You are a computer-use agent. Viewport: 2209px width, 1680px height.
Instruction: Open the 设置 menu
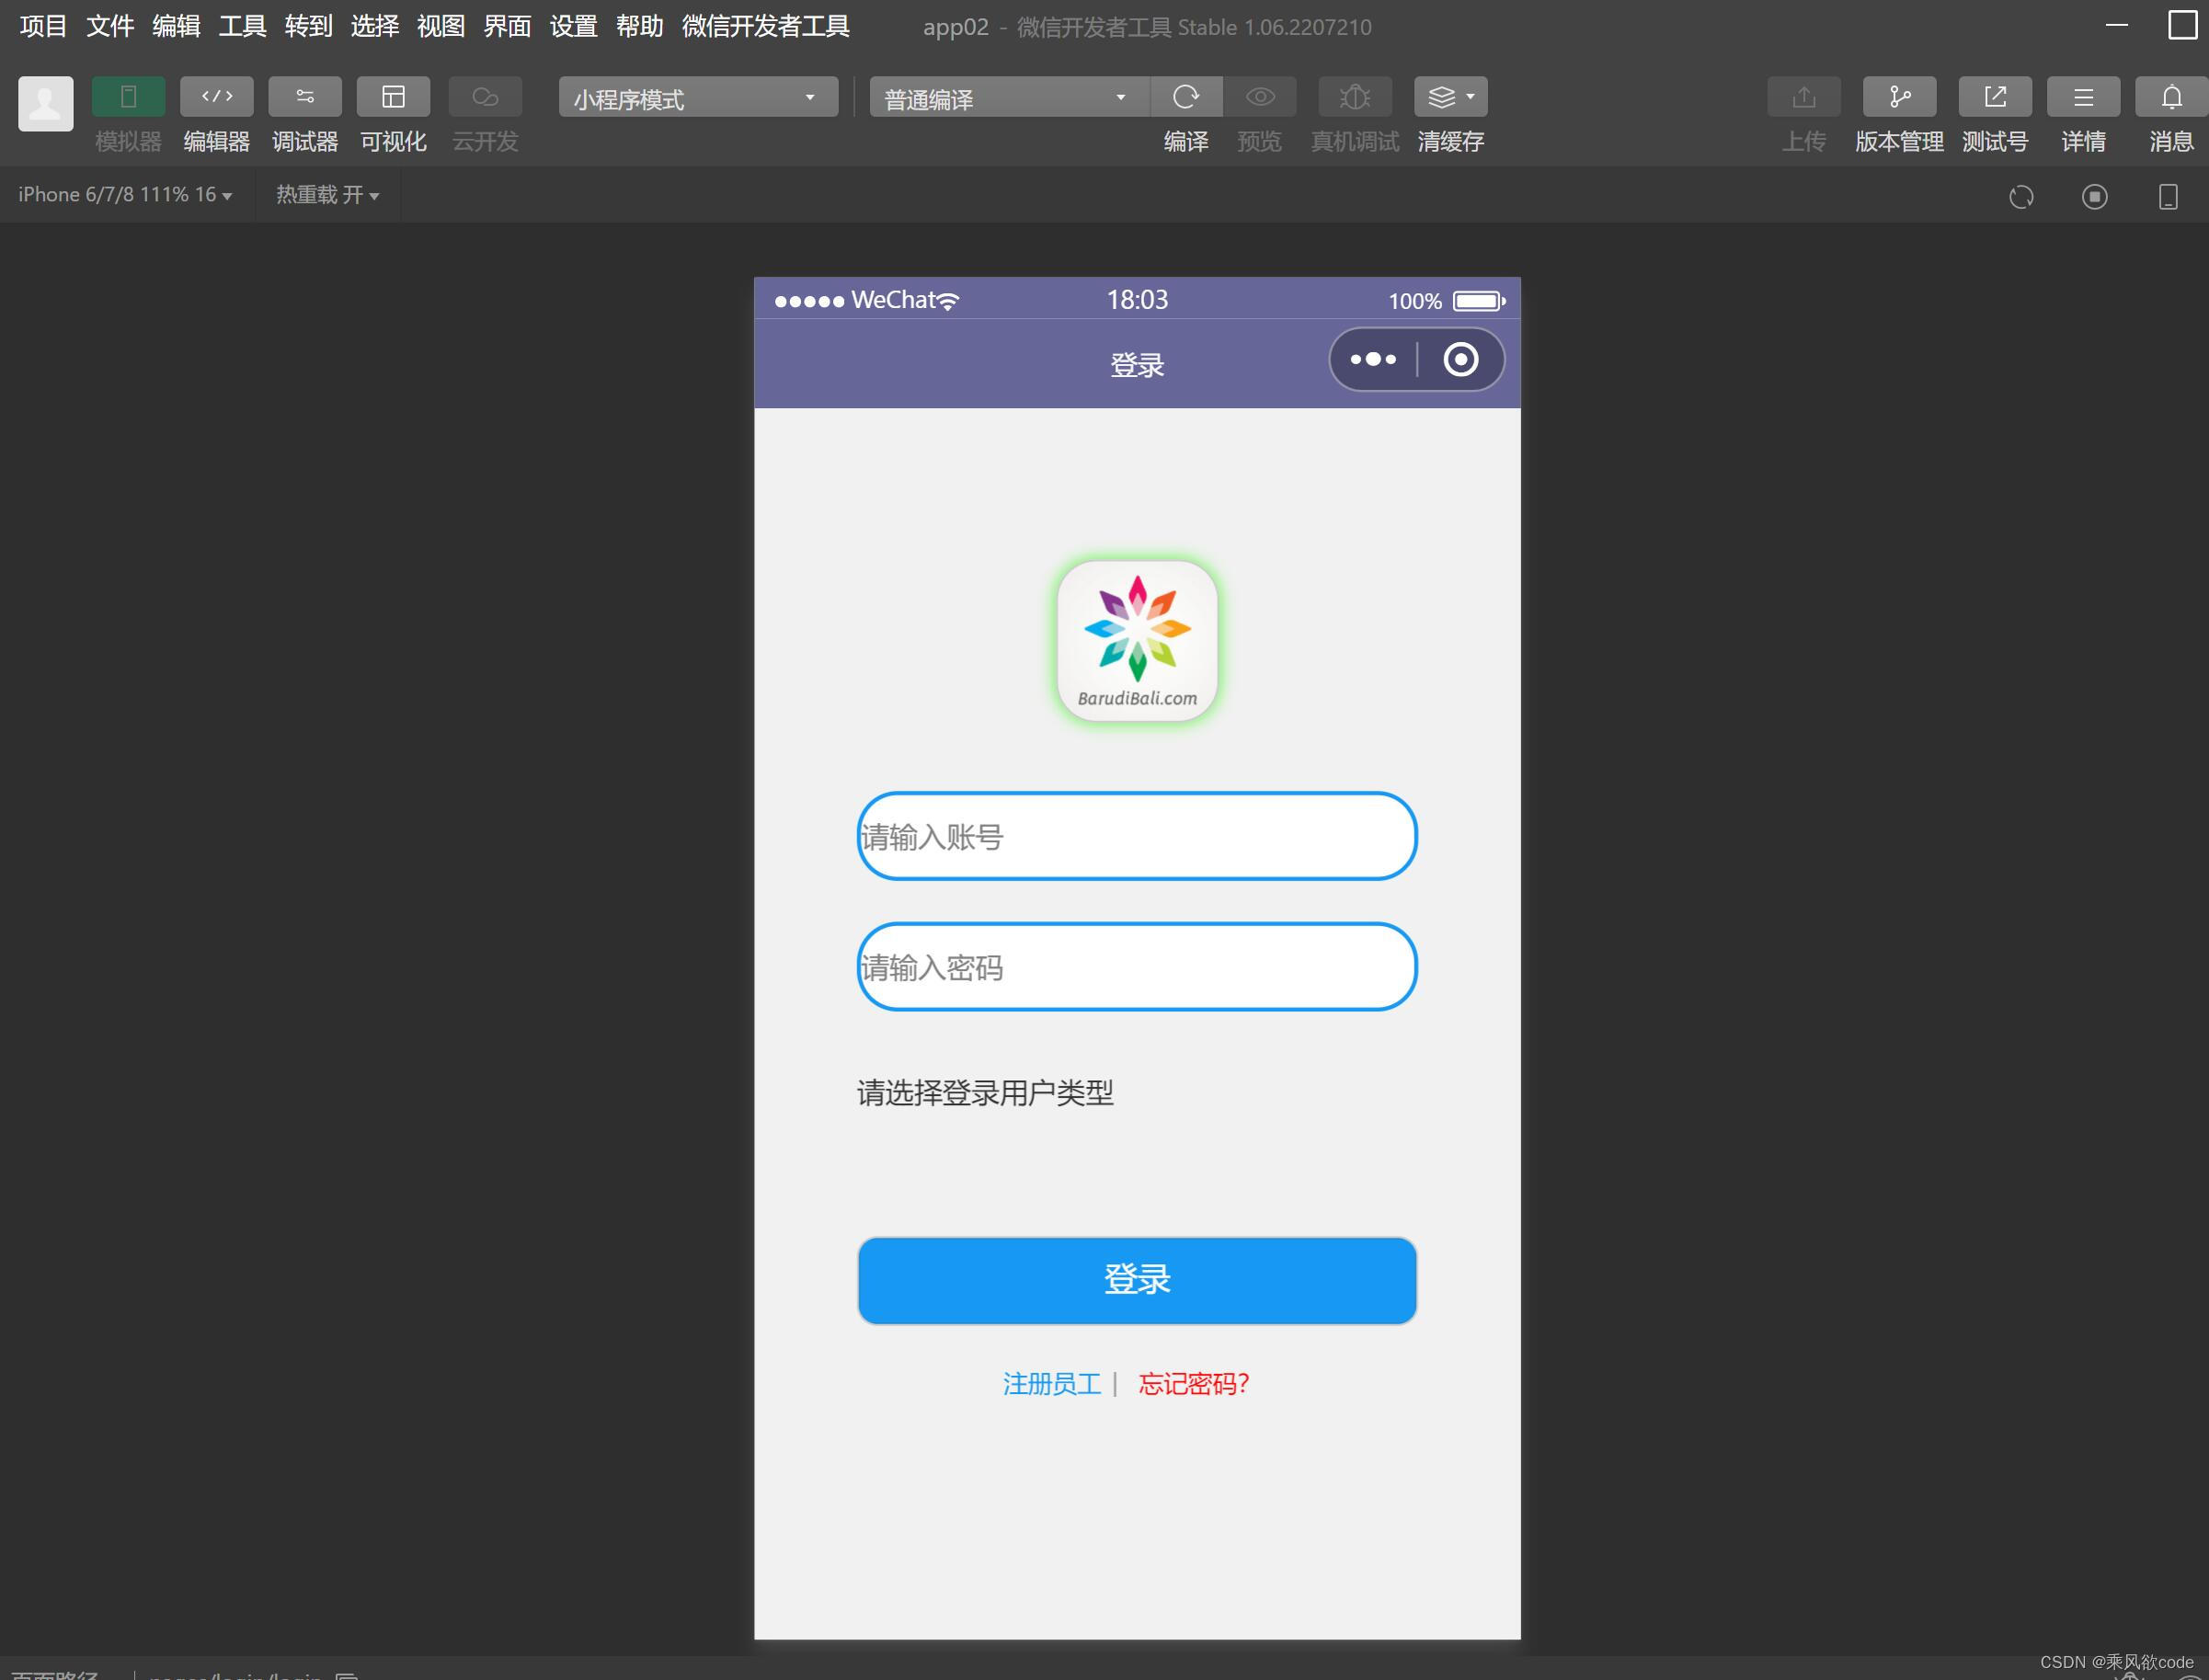pos(572,27)
